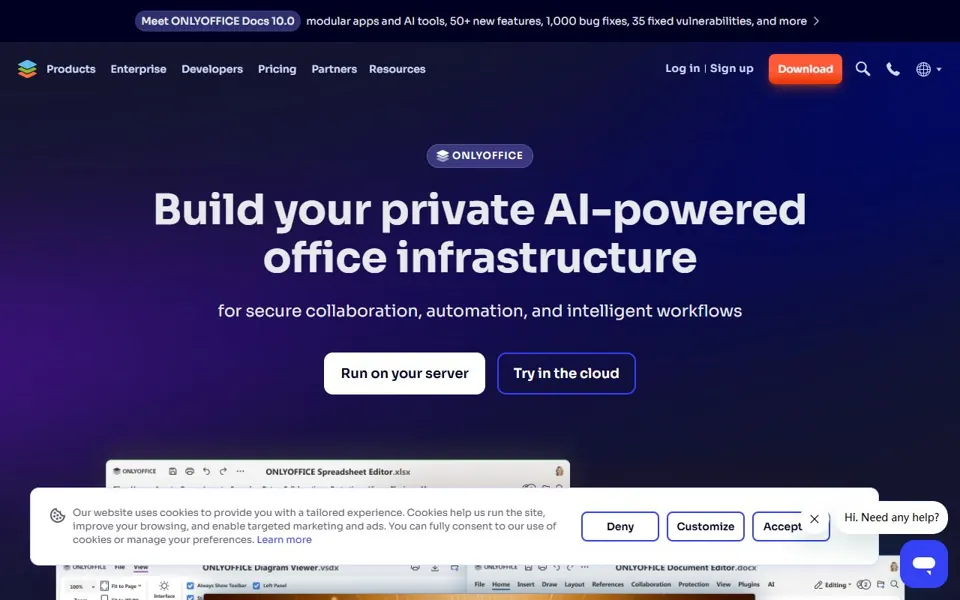Click the three-dots menu in Spreadsheet Editor preview
The image size is (960, 600).
click(x=240, y=471)
